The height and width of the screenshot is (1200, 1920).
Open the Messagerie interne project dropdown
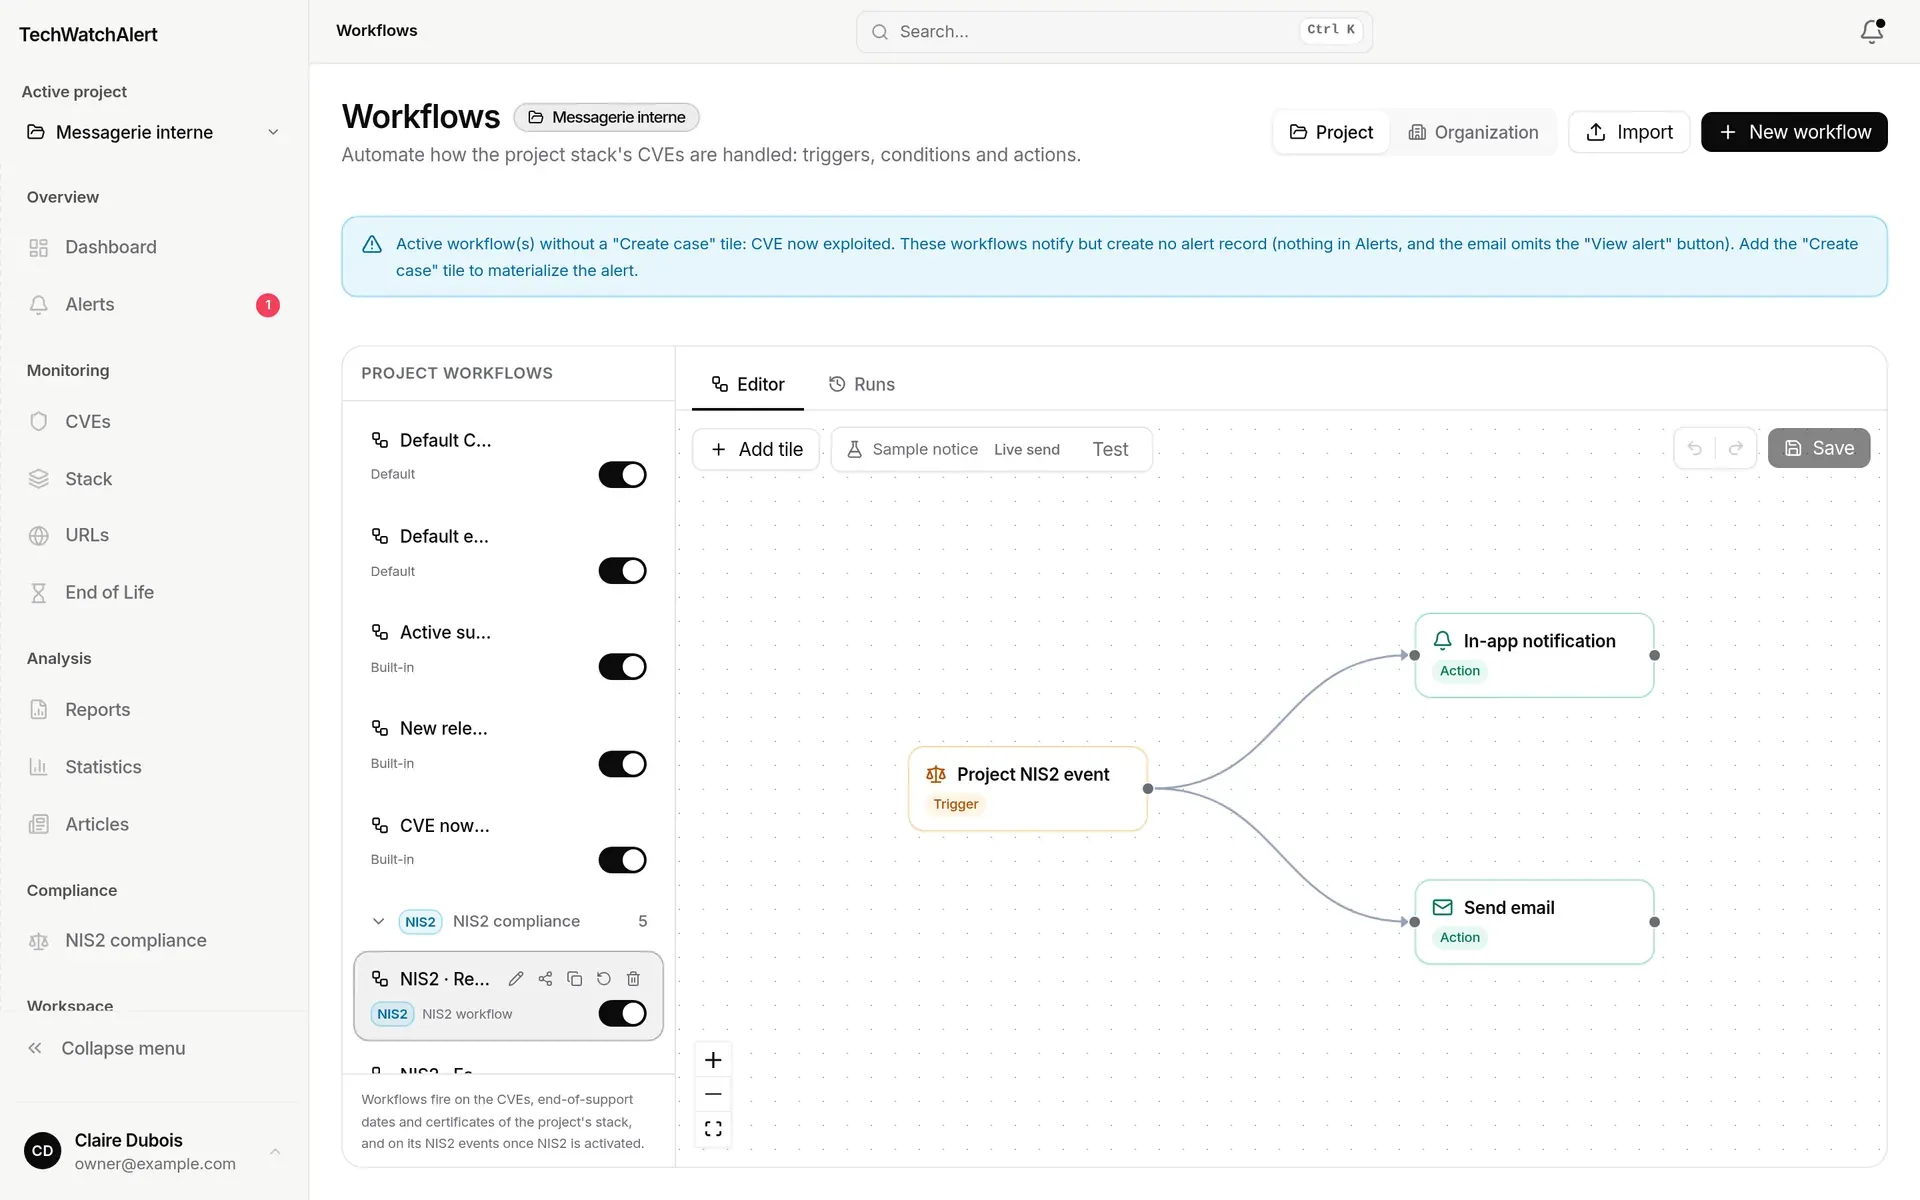[154, 132]
